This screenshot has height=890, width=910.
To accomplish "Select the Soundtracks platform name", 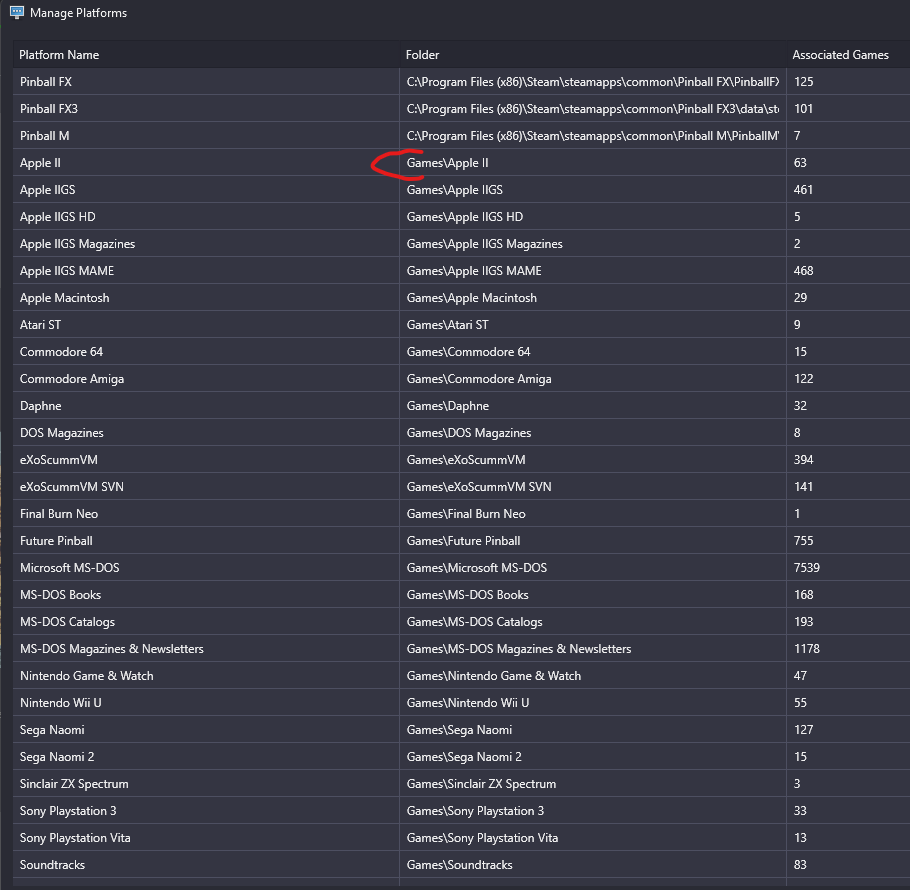I will click(x=52, y=864).
